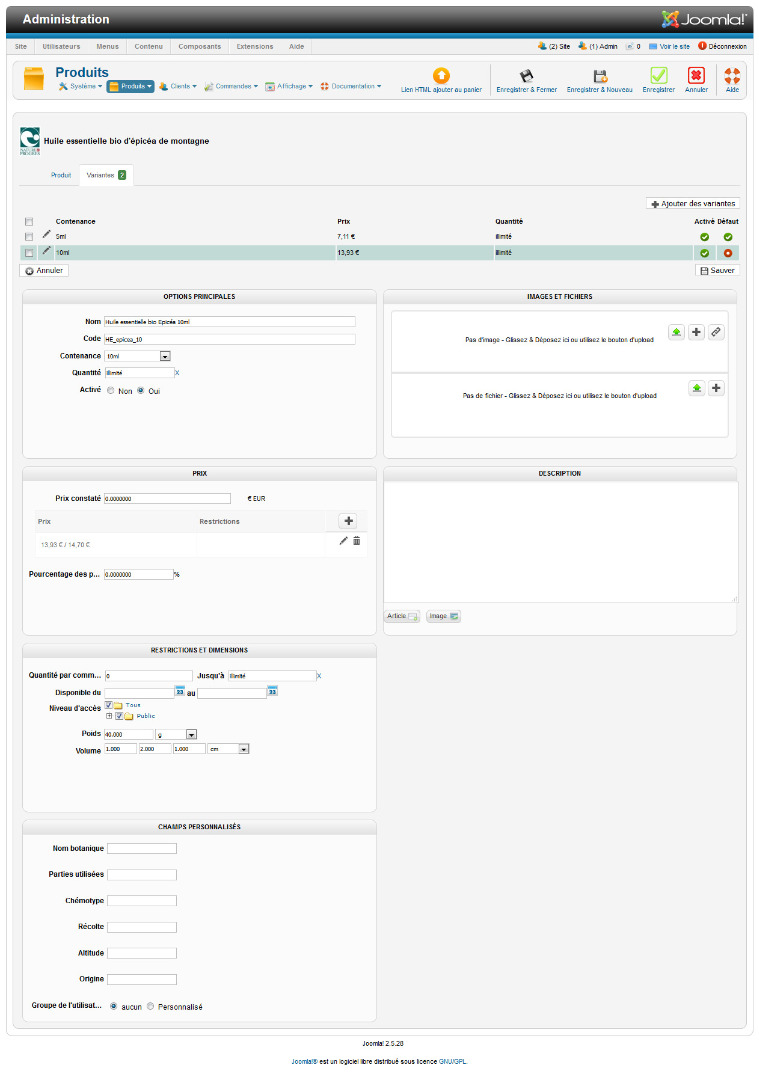Expand the Public access tree node

[x=109, y=716]
